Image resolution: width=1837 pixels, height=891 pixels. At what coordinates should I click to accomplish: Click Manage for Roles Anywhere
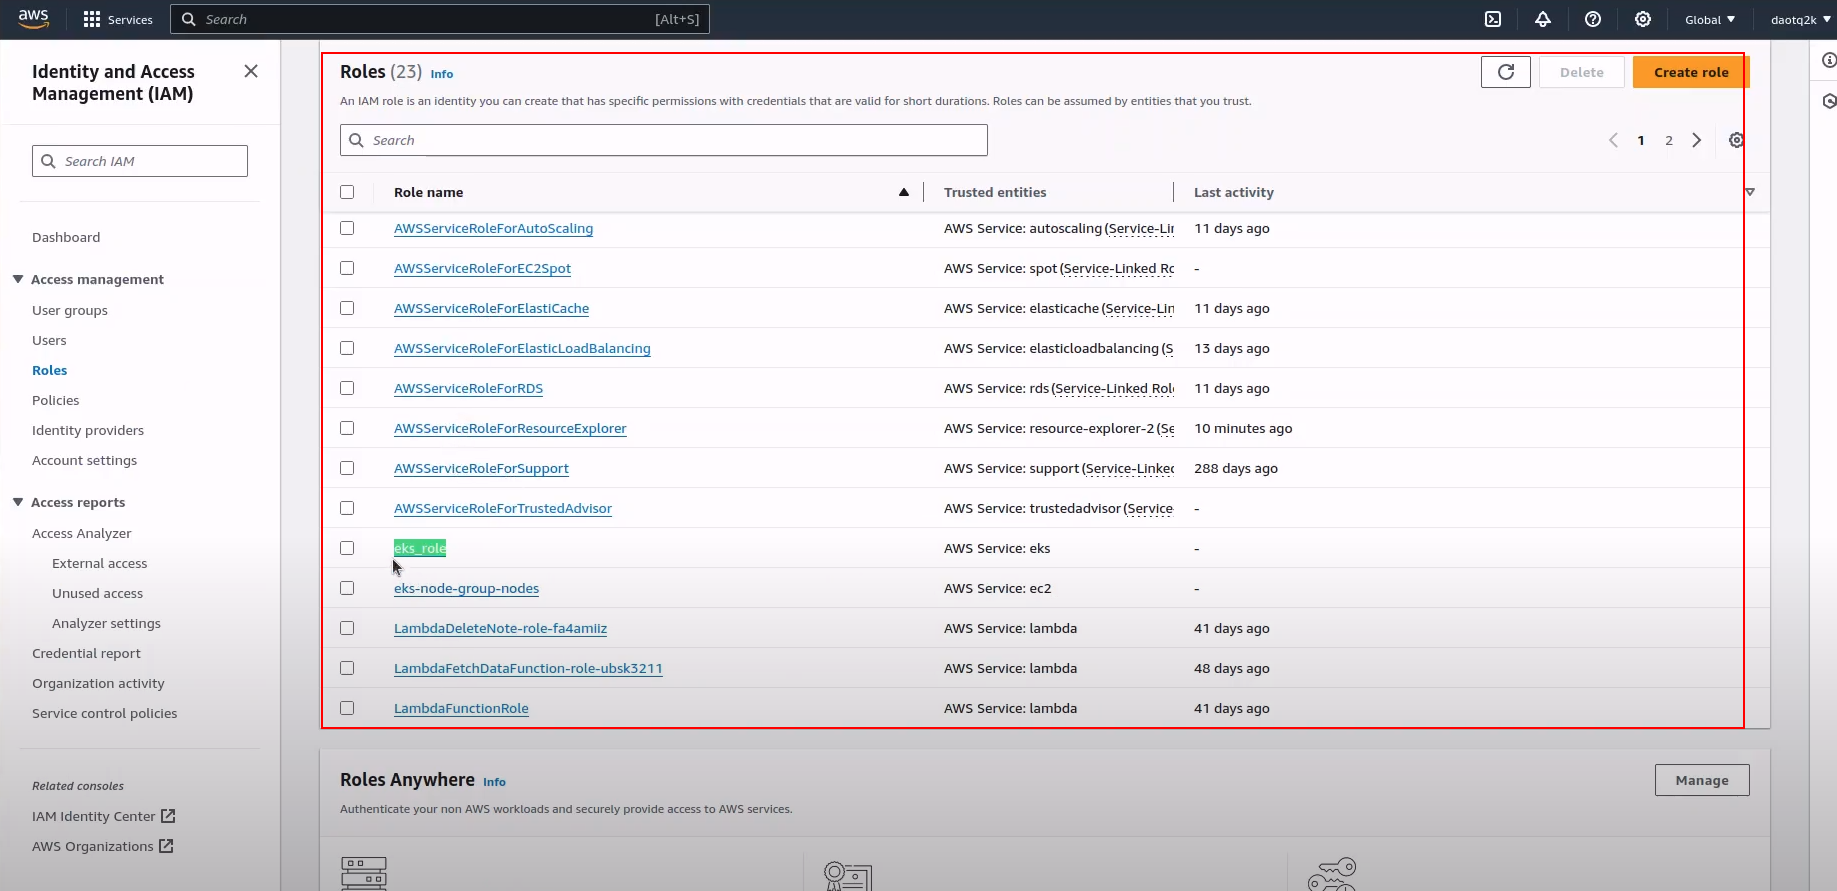[x=1702, y=780]
